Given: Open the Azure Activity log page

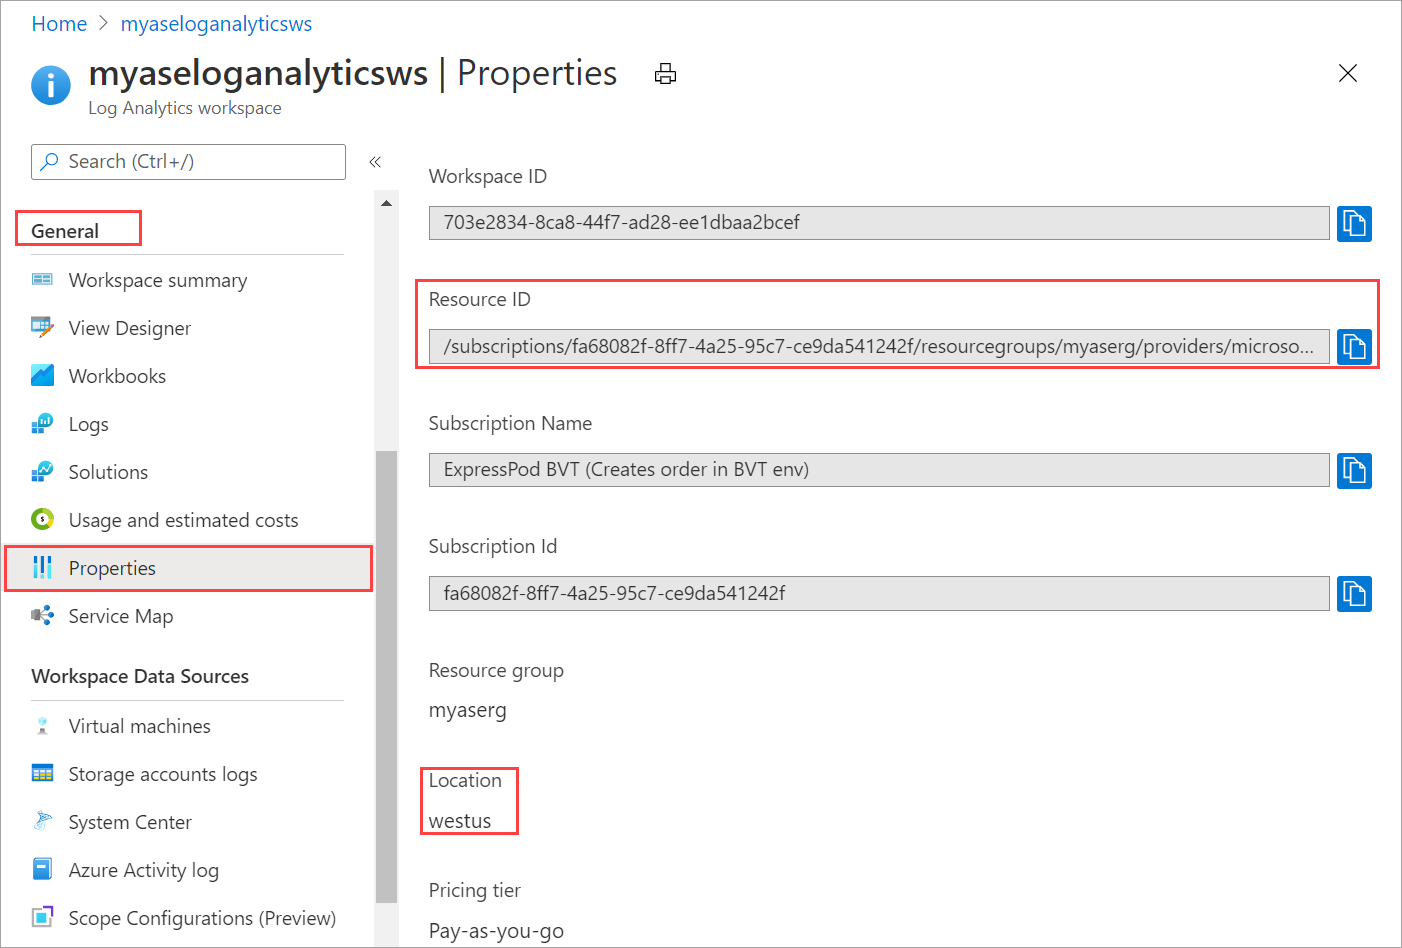Looking at the screenshot, I should [143, 869].
